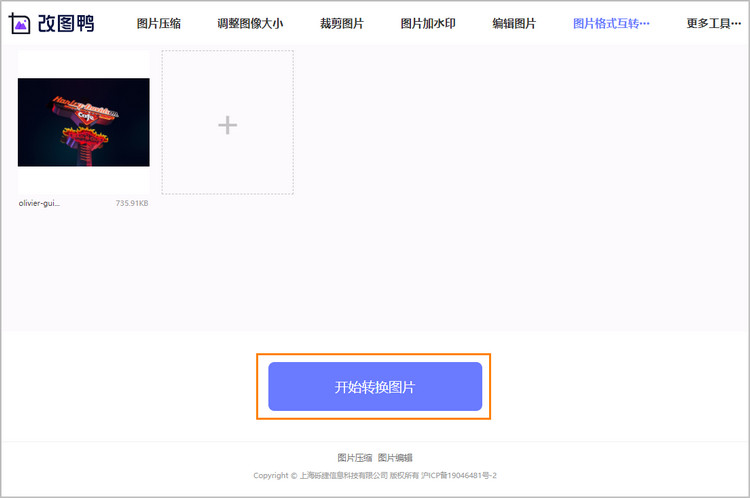Viewport: 750px width, 498px height.
Task: Open 编辑图片 from the navigation bar
Action: (514, 23)
